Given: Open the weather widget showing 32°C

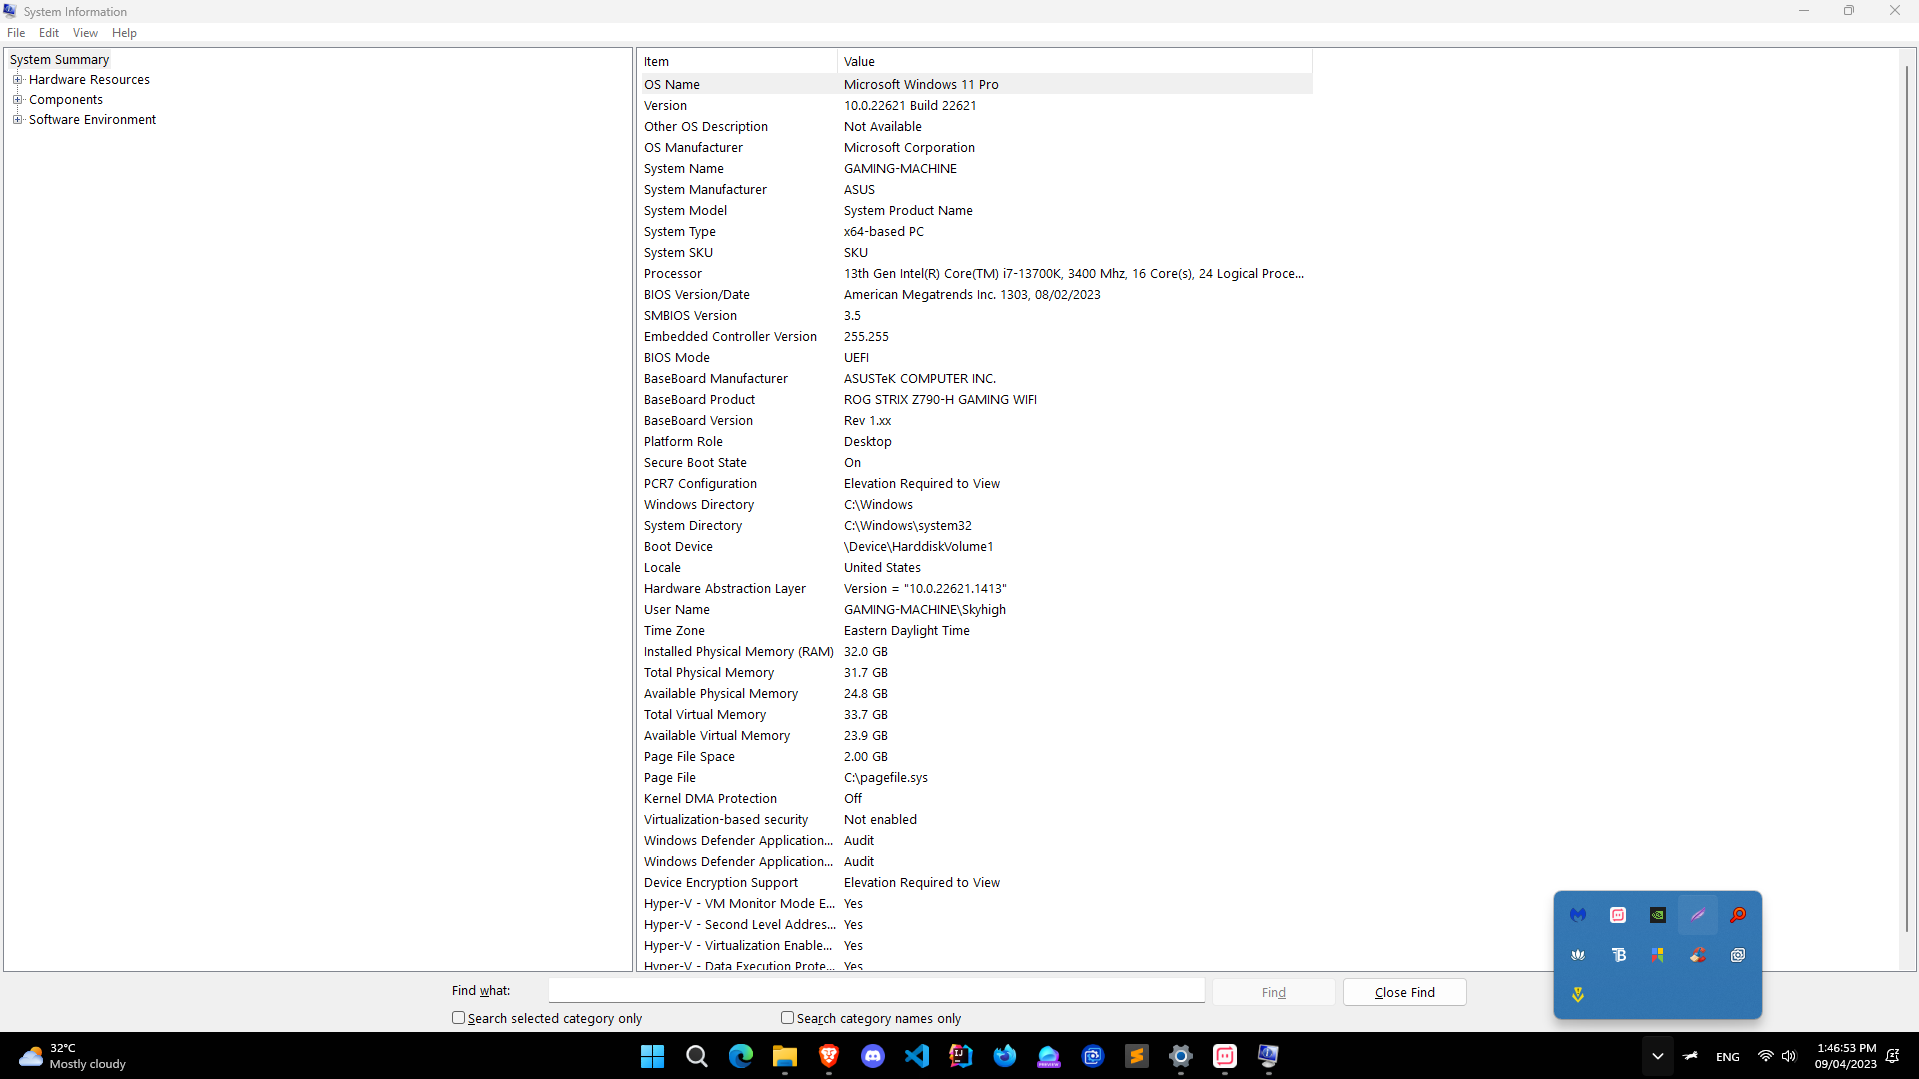Looking at the screenshot, I should (x=74, y=1056).
